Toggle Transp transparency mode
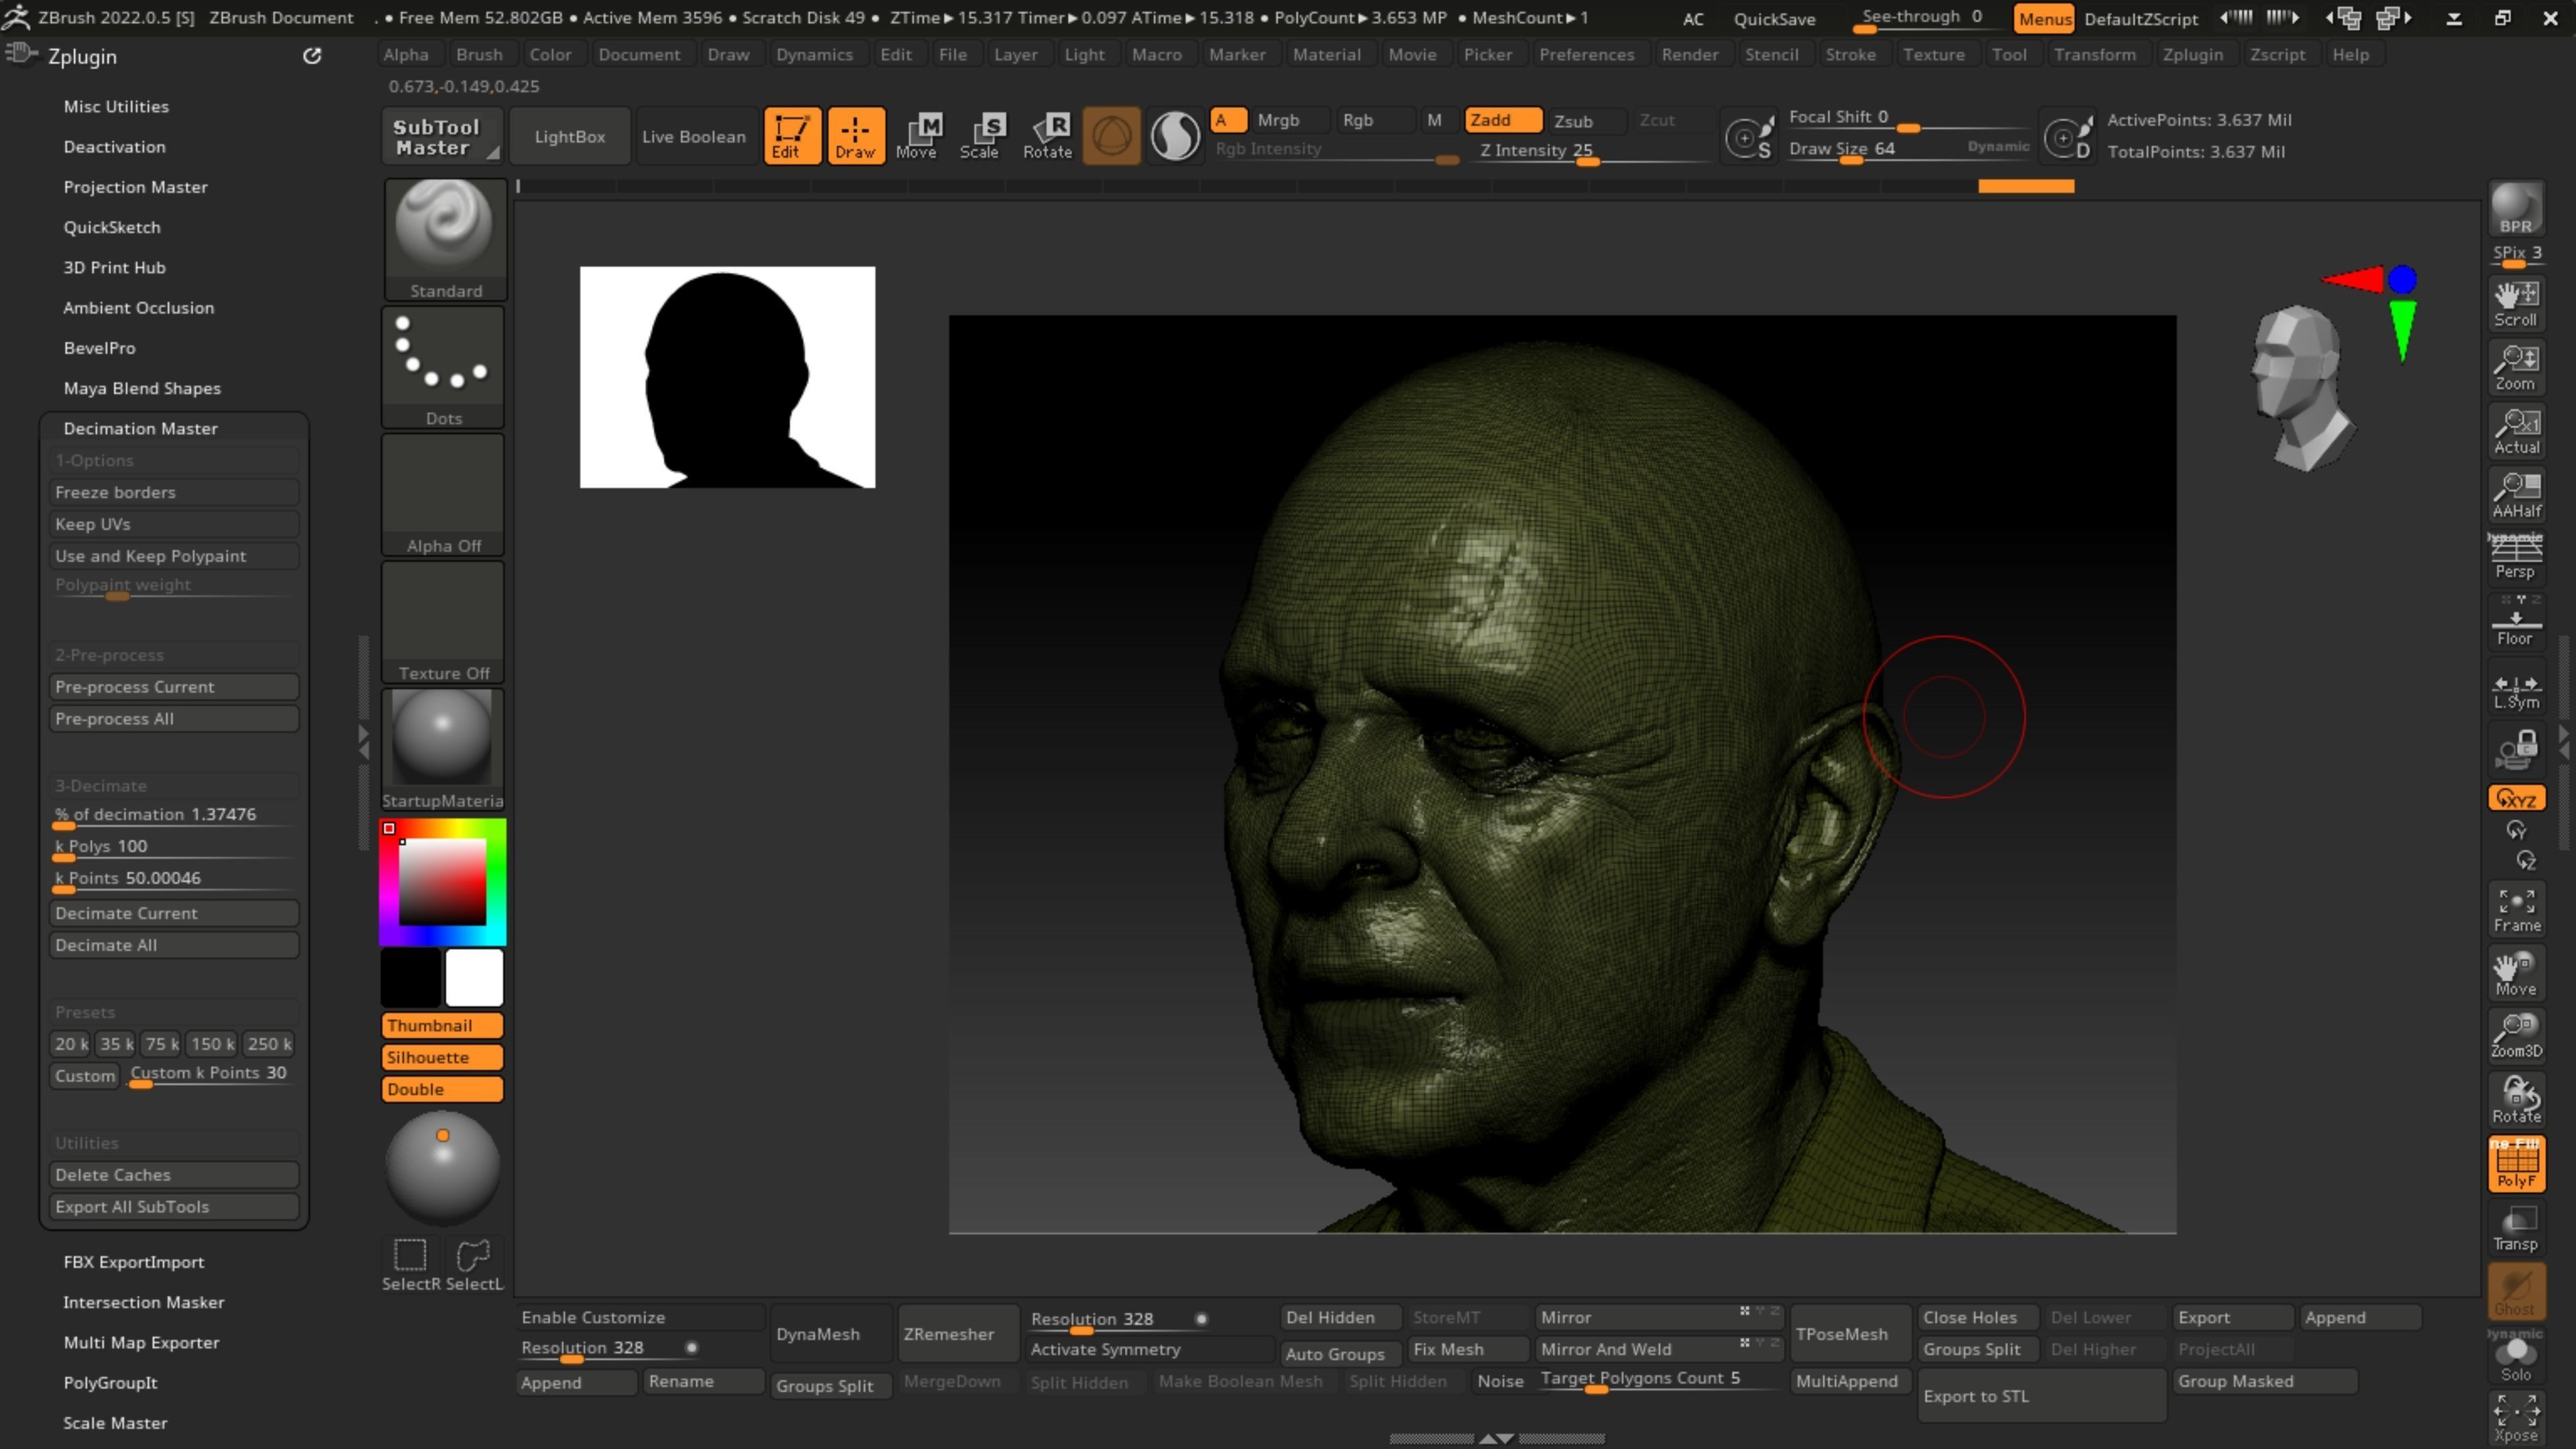2576x1449 pixels. 2516,1228
